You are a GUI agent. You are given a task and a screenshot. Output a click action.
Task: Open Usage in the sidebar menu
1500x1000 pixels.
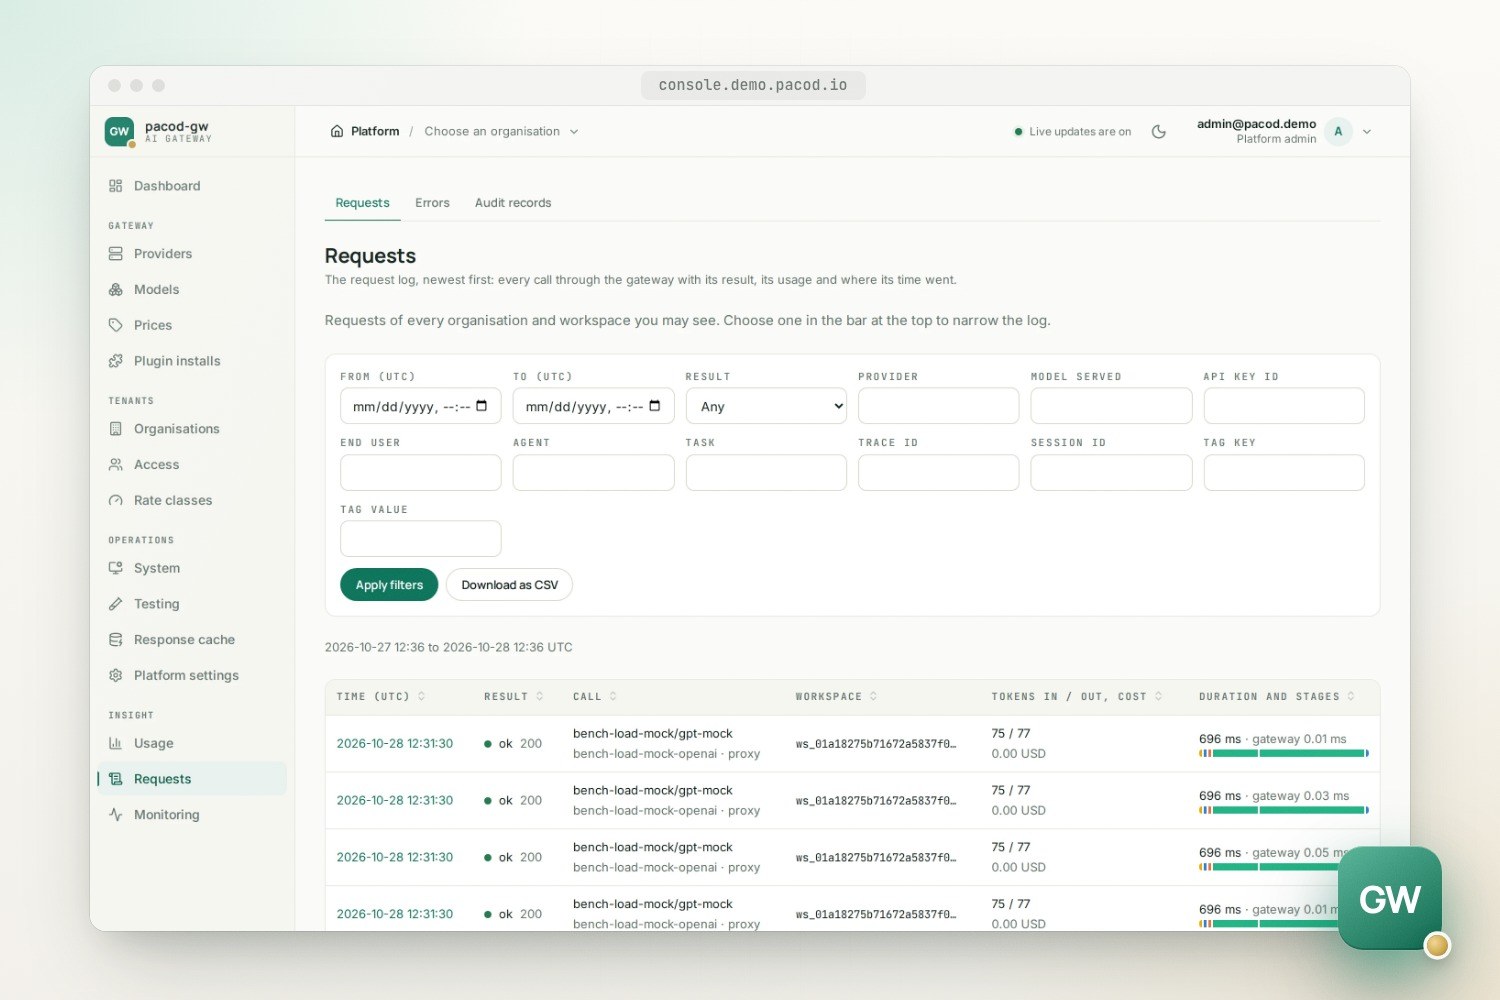pyautogui.click(x=192, y=743)
